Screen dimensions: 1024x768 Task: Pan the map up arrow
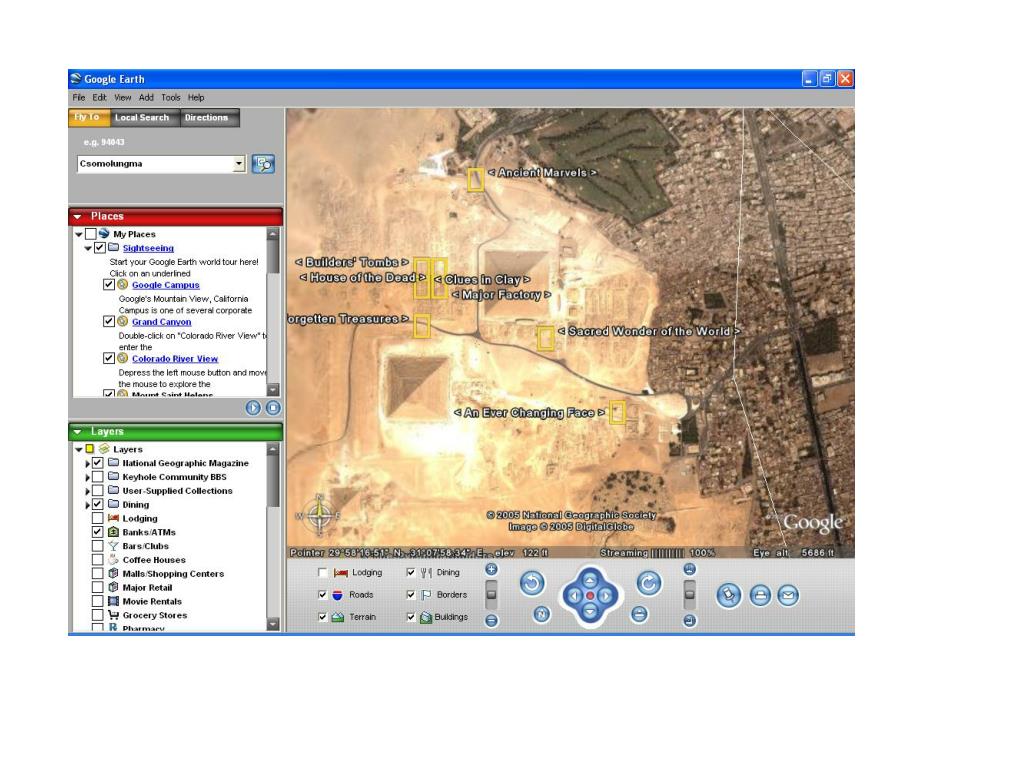point(590,579)
